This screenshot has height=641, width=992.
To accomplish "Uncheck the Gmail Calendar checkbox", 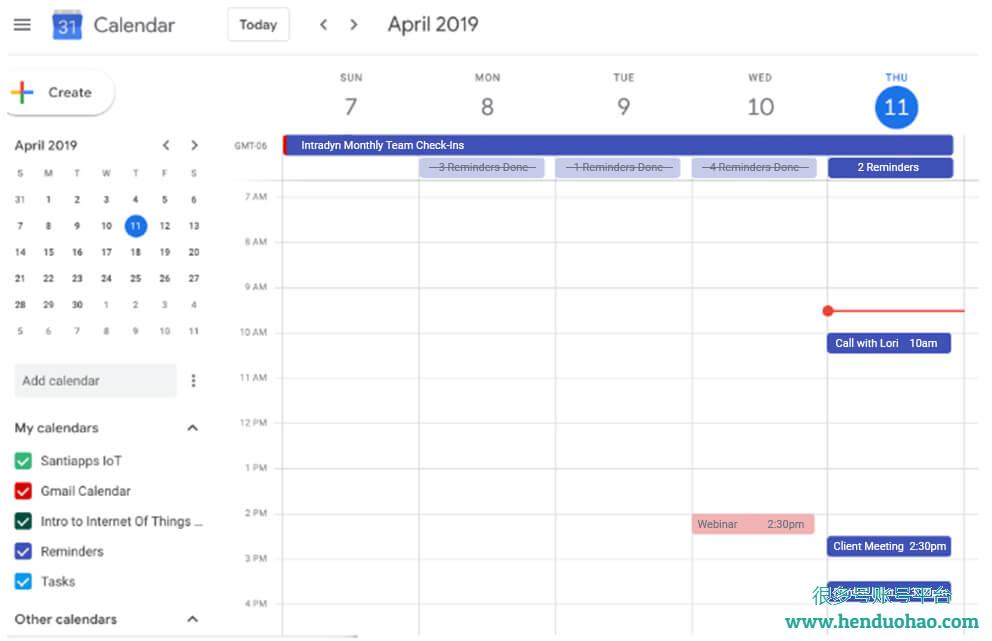I will 23,491.
